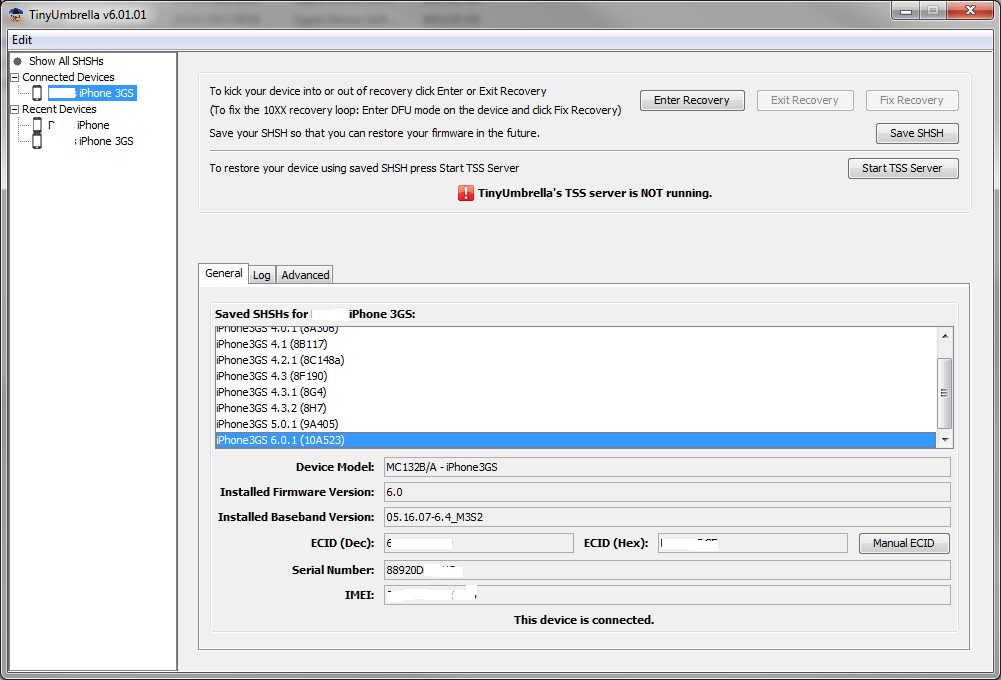This screenshot has width=1001, height=680.
Task: Click phone icon beside recent iPhone 3GS
Action: click(37, 141)
